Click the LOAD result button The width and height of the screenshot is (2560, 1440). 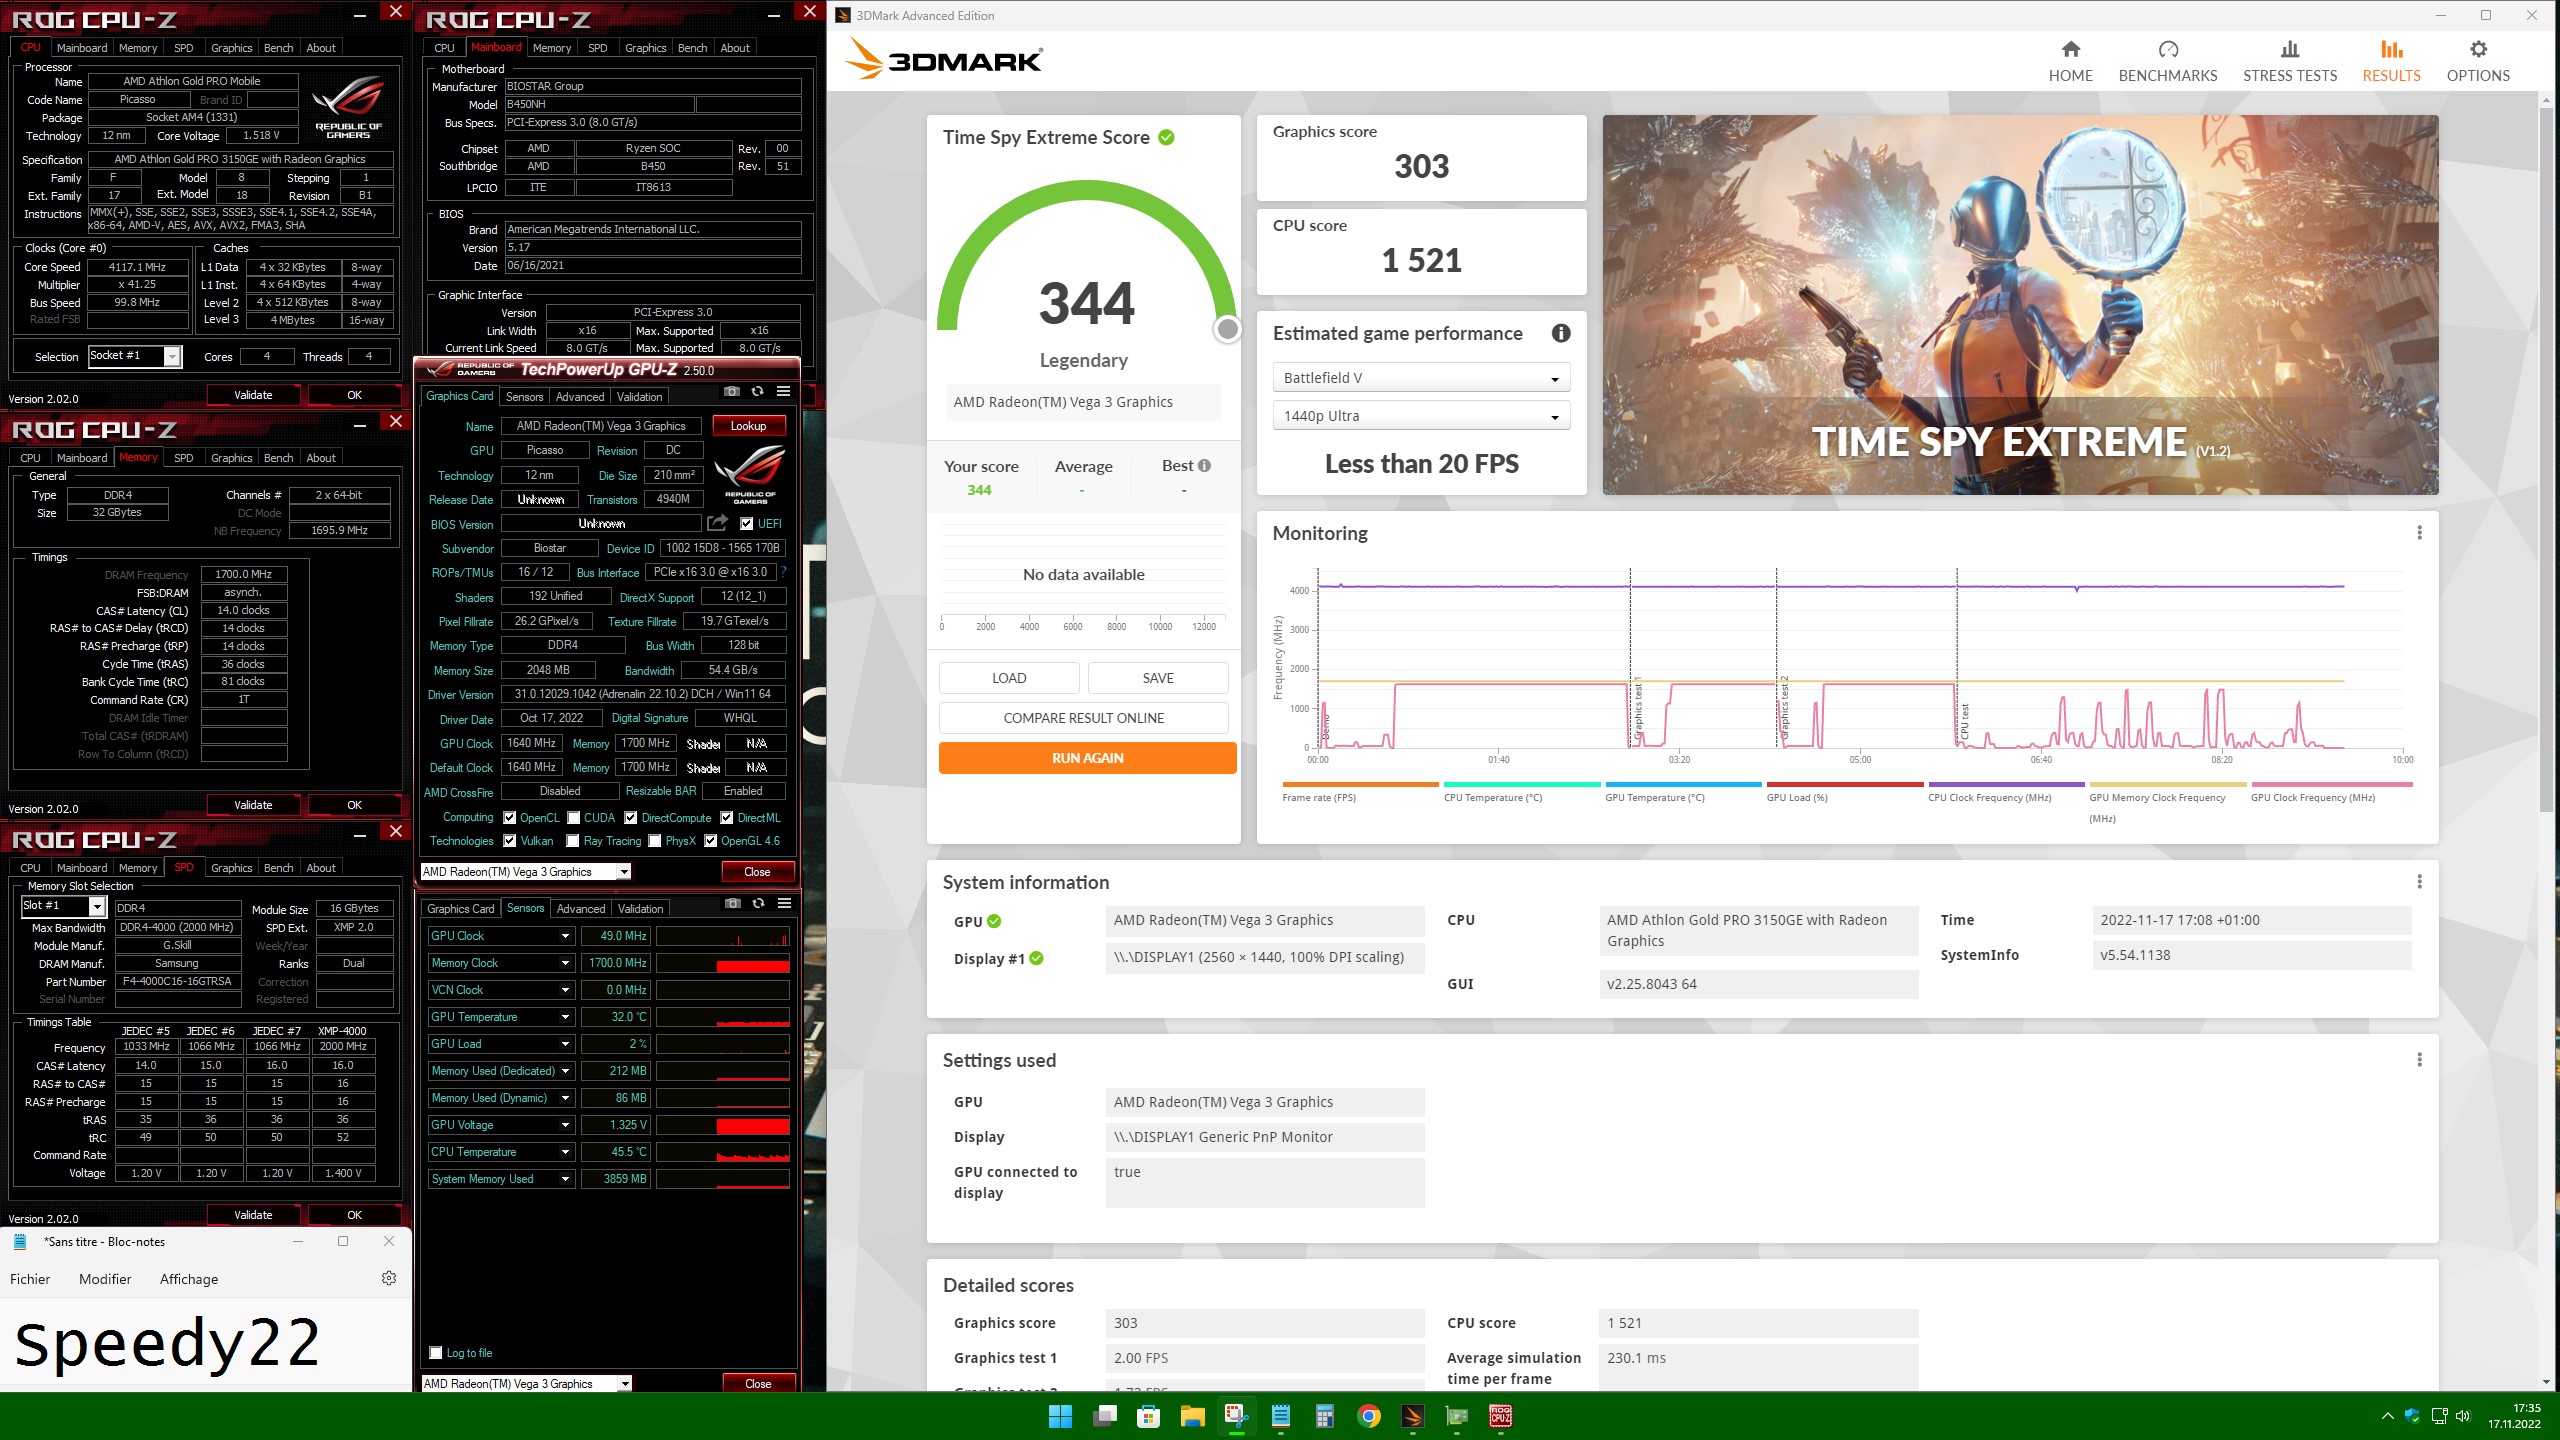(1009, 678)
